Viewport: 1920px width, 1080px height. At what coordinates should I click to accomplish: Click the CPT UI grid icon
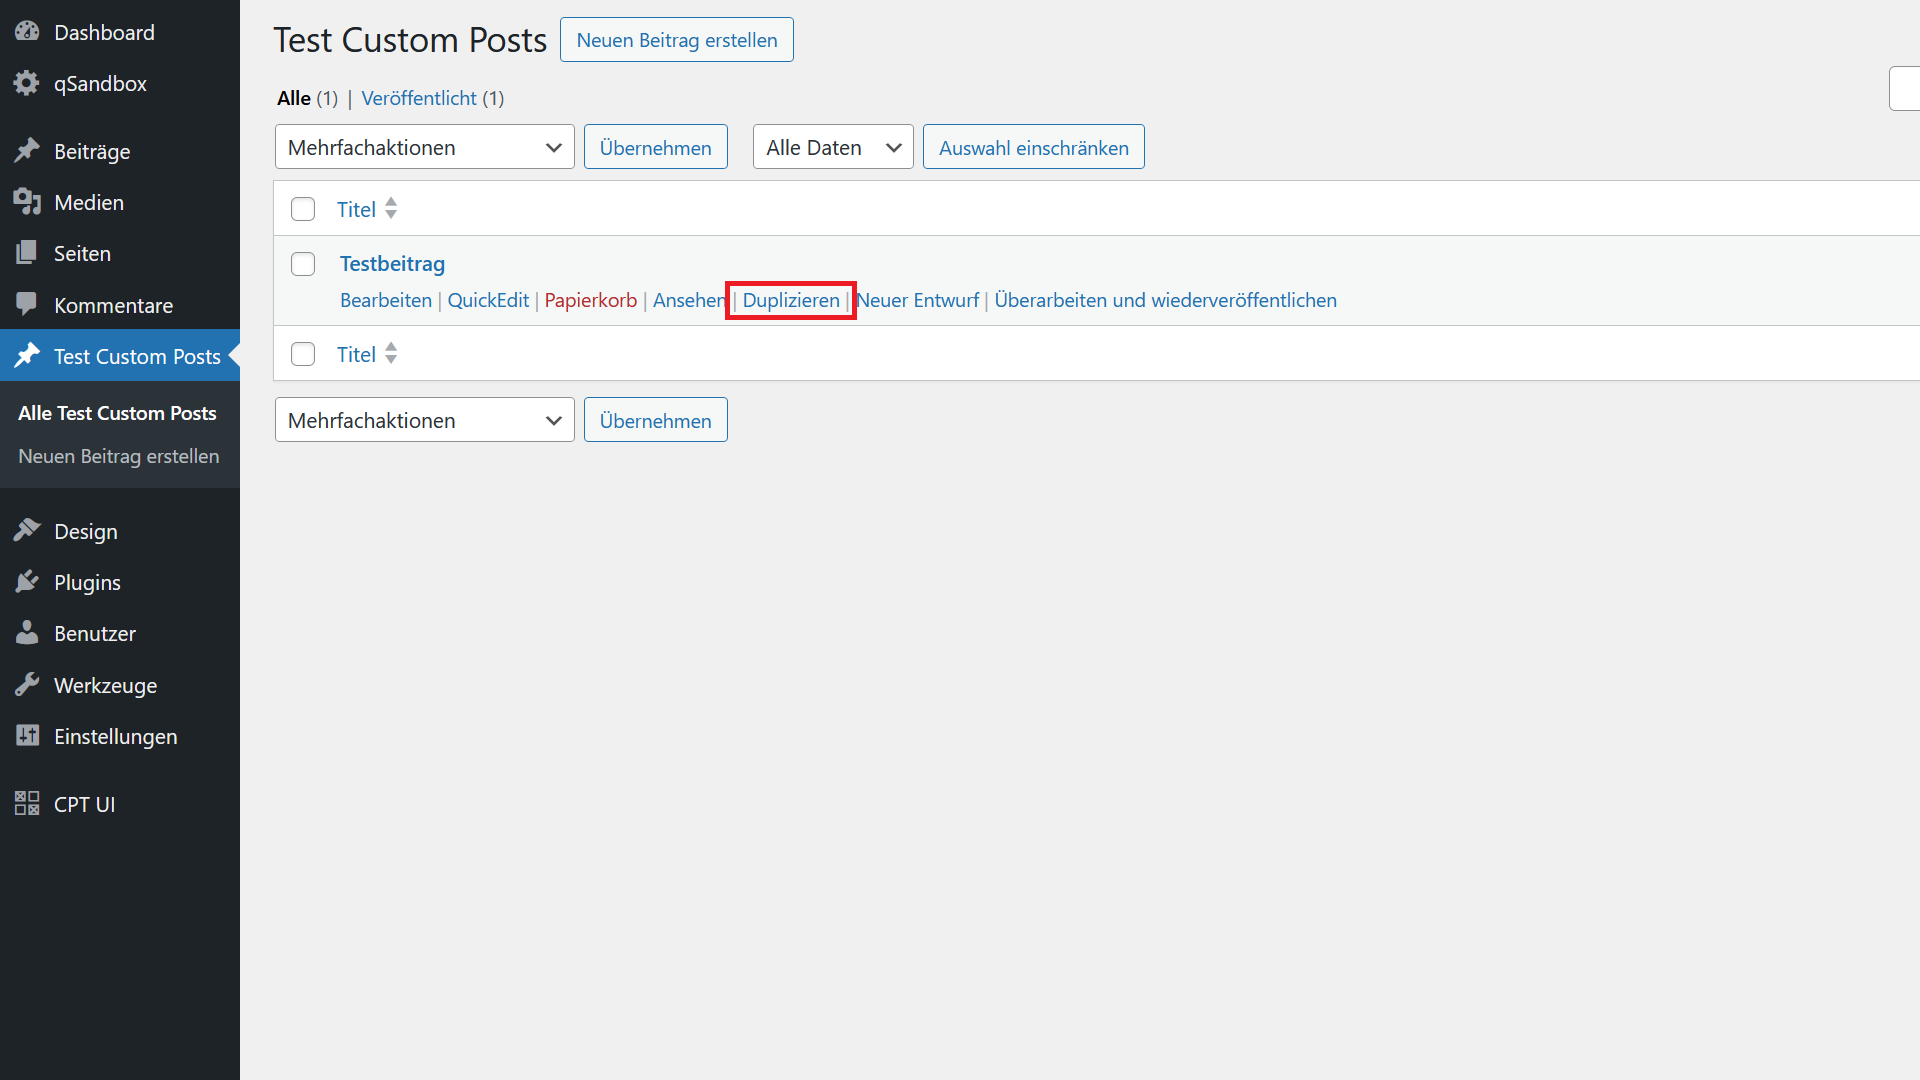click(x=27, y=804)
